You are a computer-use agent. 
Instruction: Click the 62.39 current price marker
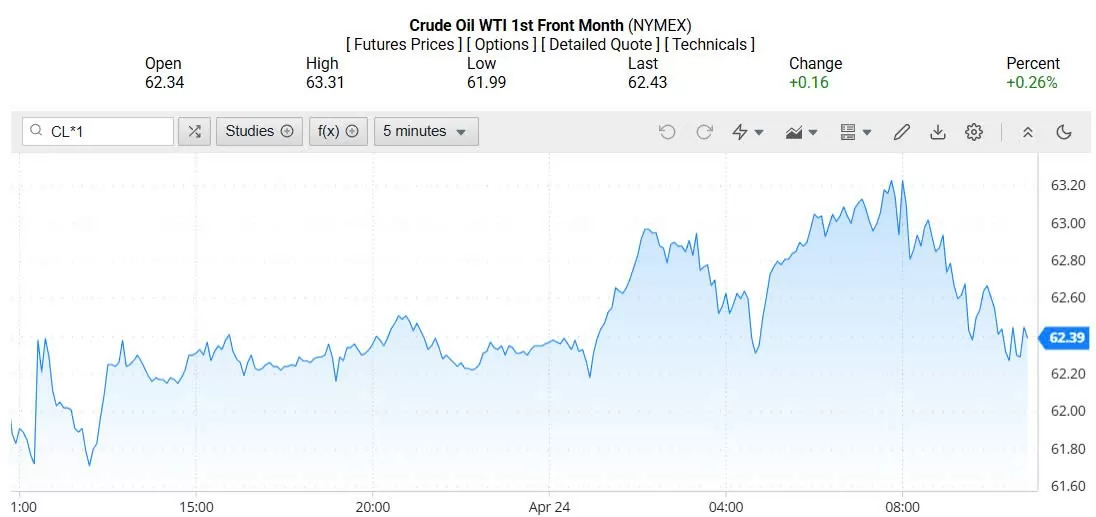coord(1065,338)
